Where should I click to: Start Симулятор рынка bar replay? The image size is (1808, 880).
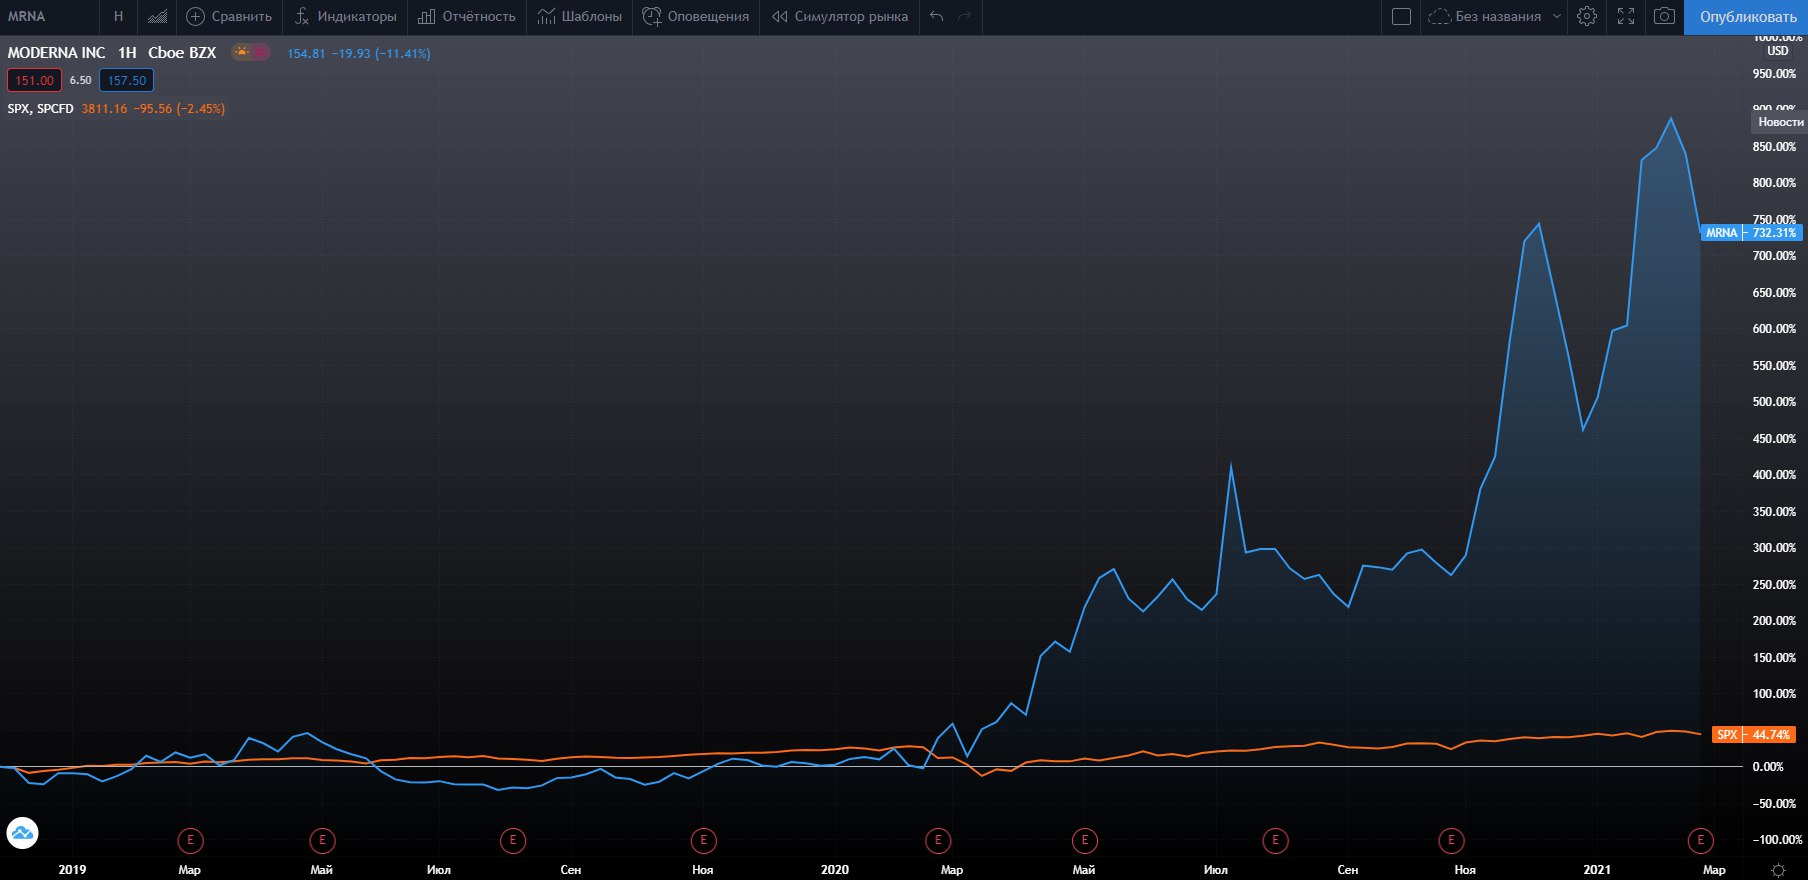pos(840,17)
